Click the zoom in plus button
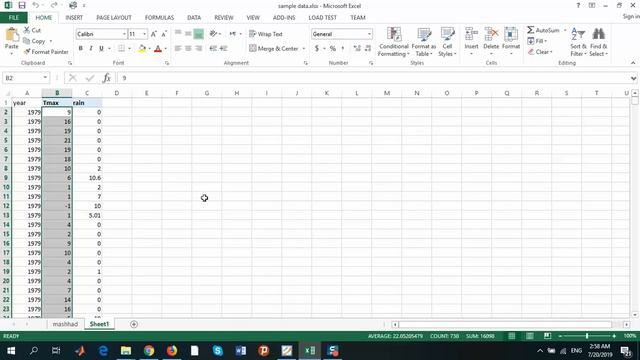 (614, 336)
